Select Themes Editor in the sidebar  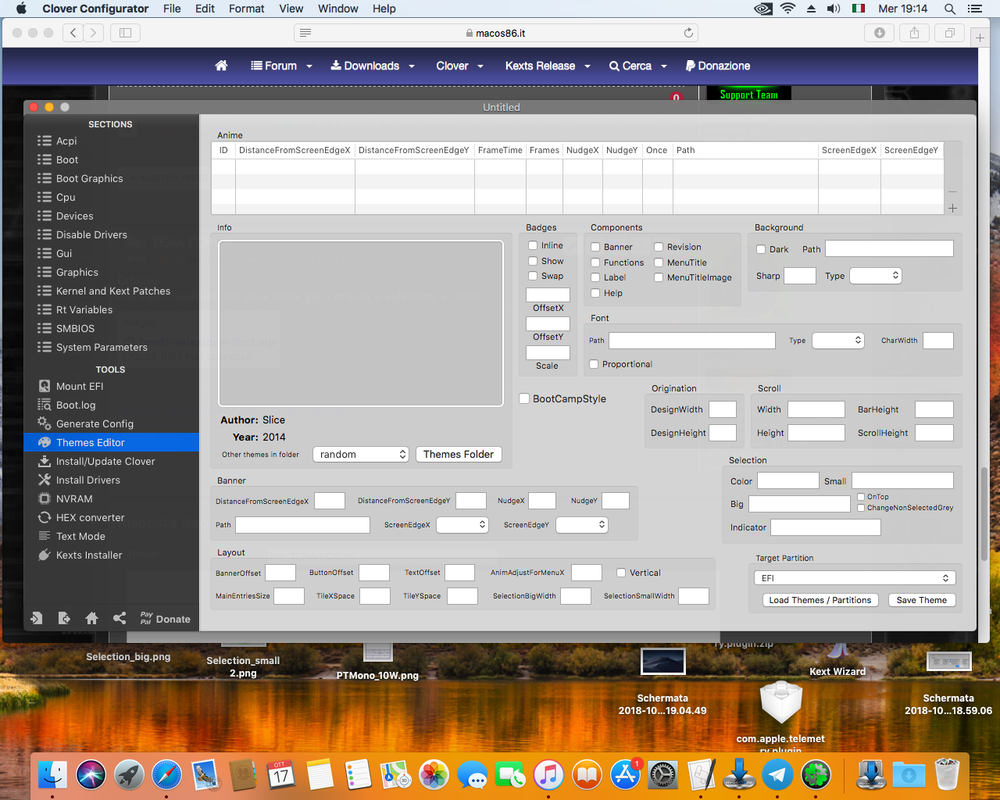111,442
